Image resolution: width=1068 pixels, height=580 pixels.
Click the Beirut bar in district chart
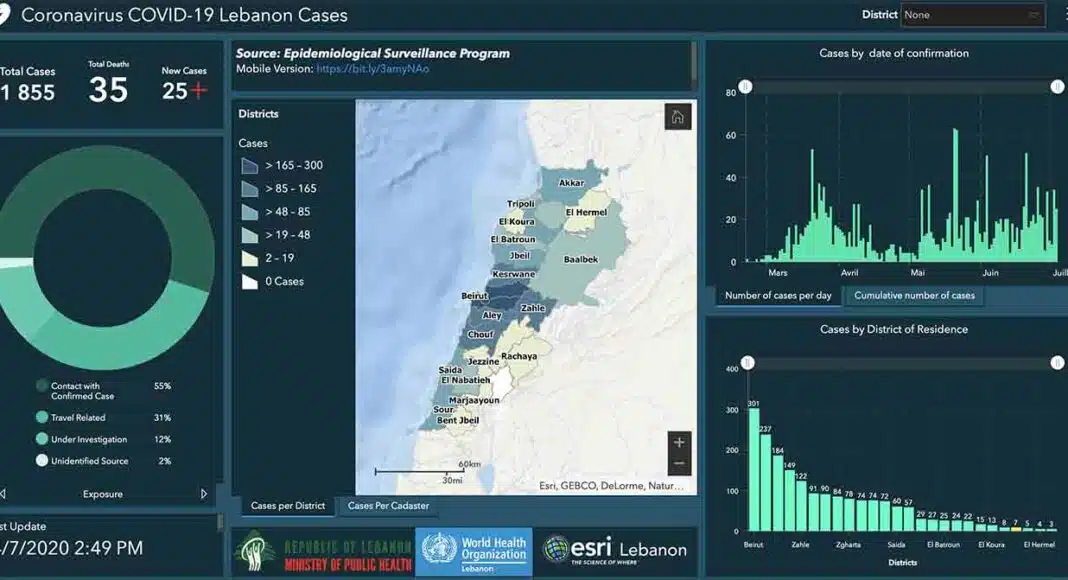754,469
